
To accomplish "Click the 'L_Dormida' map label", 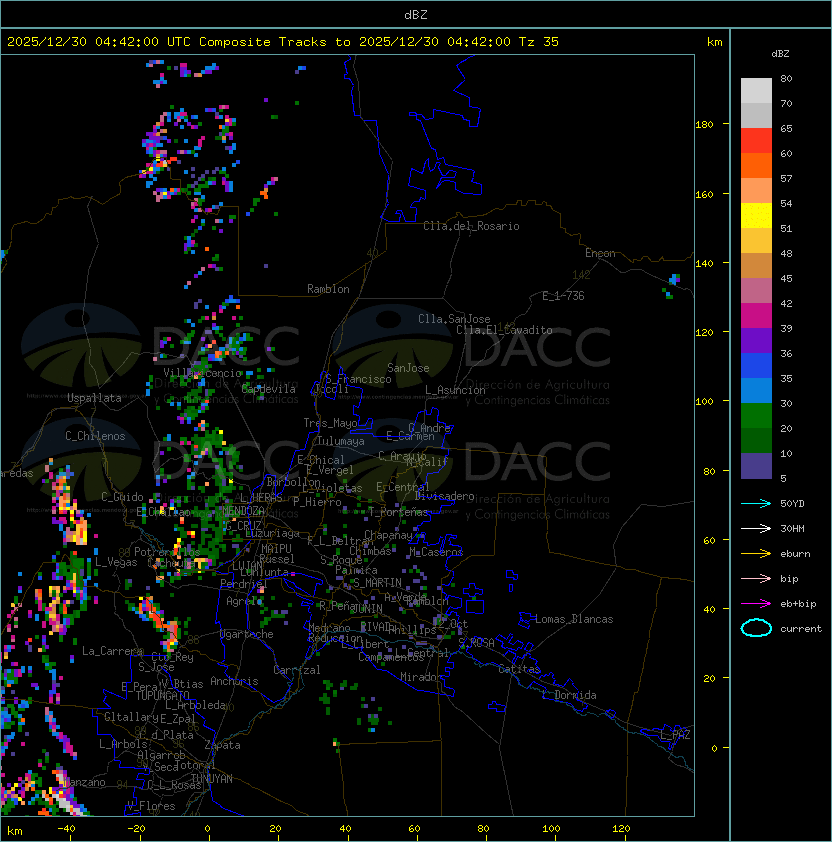I will pyautogui.click(x=569, y=695).
